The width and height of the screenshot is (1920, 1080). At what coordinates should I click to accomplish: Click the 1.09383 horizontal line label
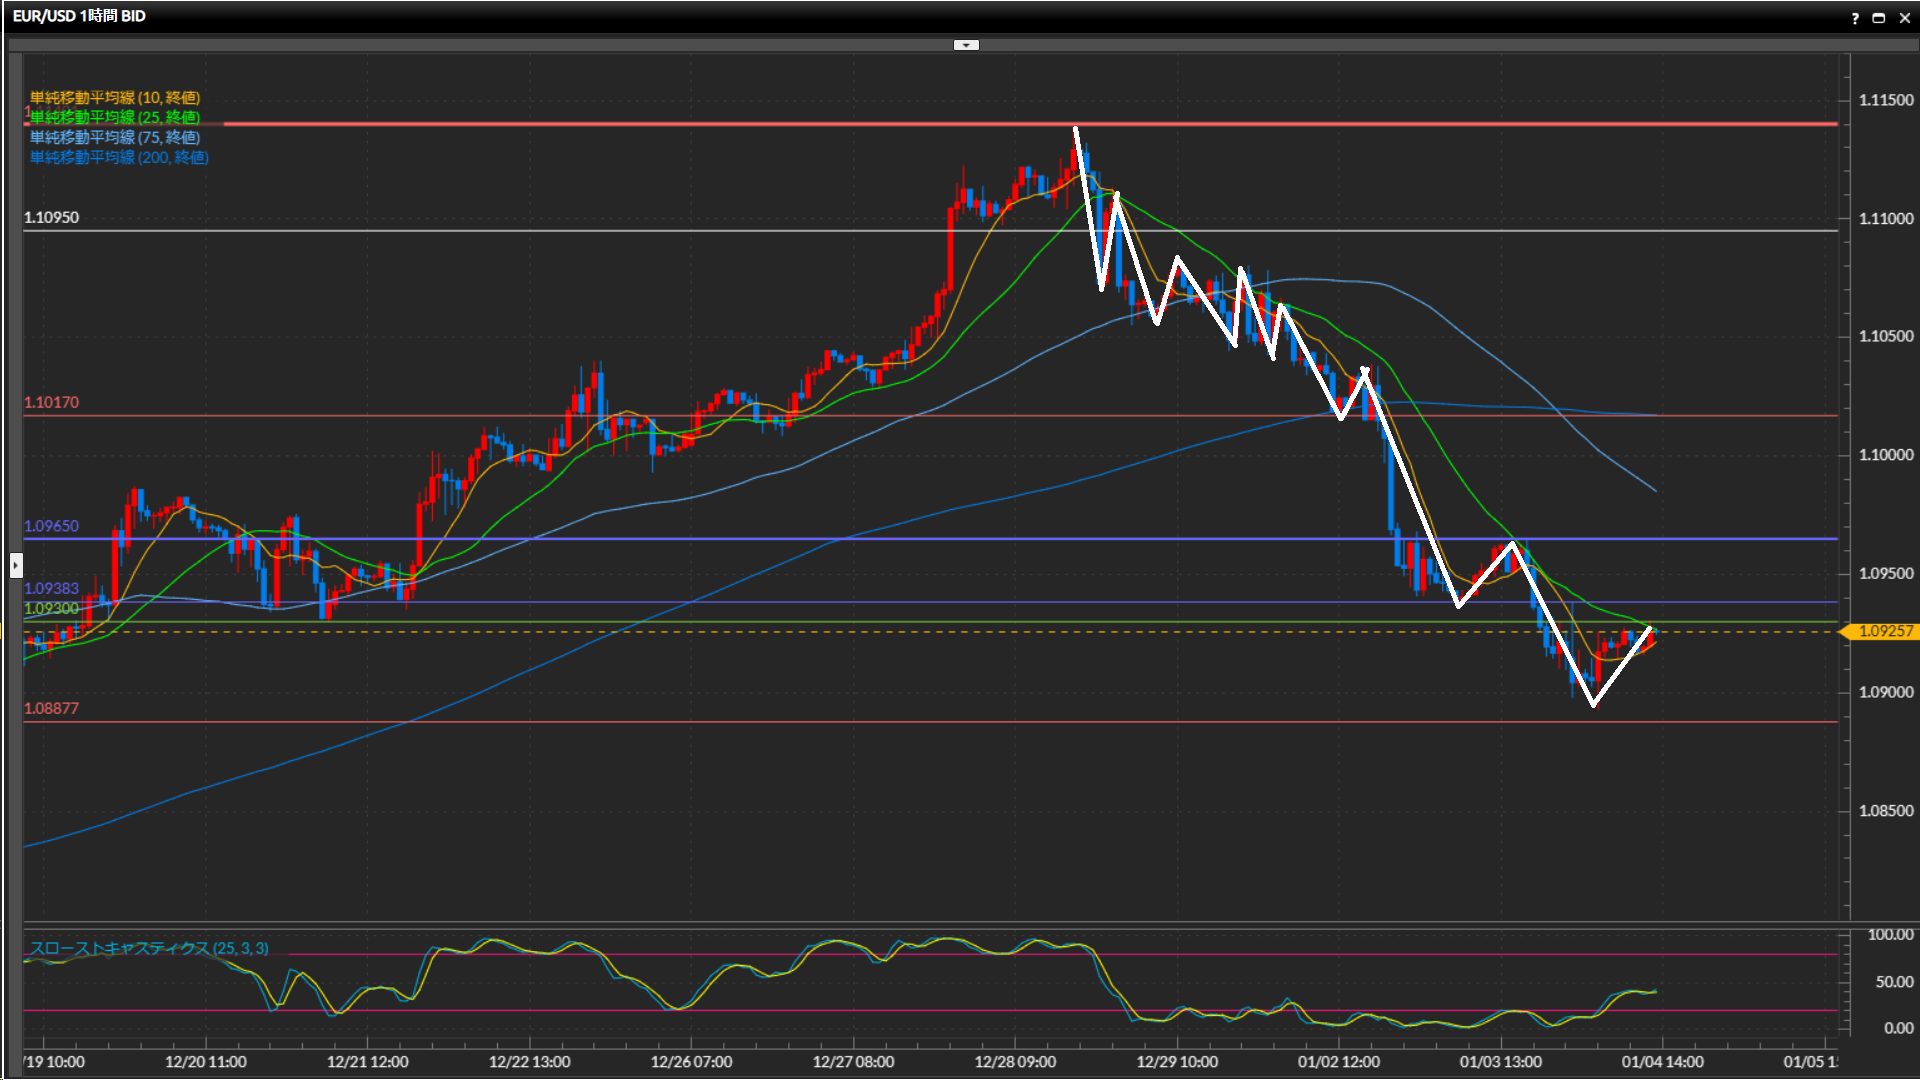click(51, 588)
